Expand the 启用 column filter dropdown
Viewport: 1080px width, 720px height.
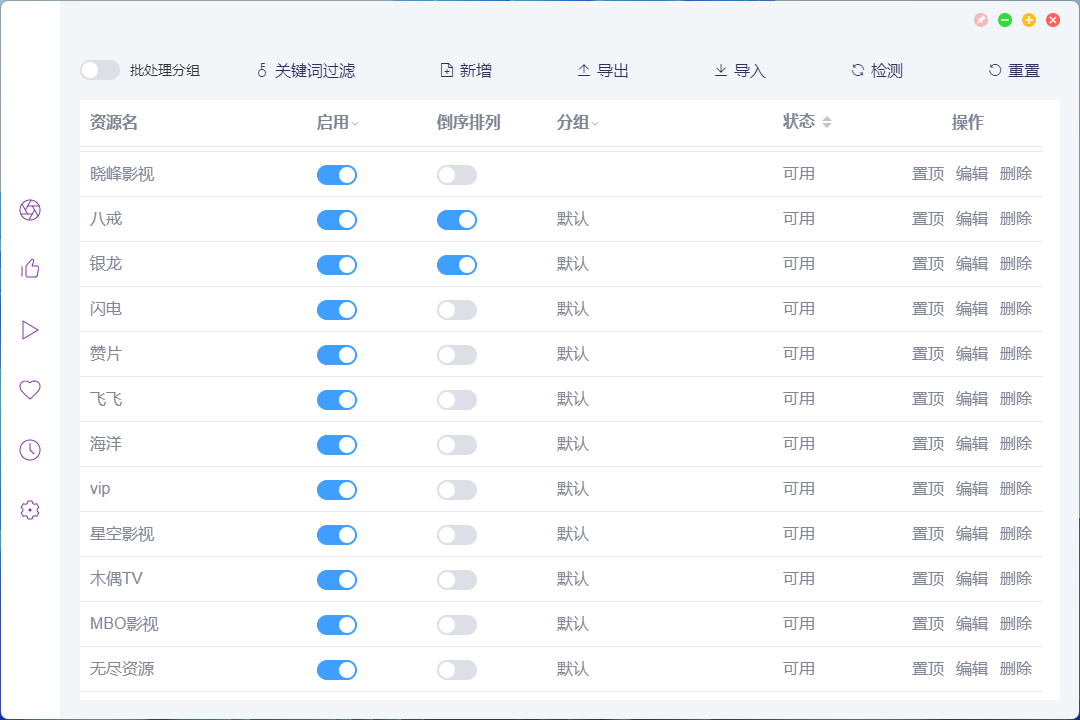[355, 124]
